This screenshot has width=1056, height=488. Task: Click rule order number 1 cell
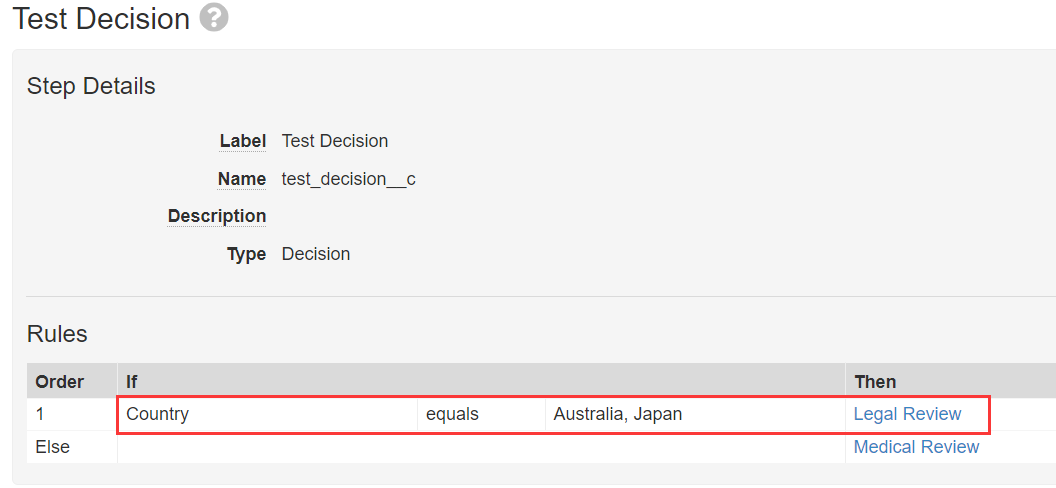[41, 414]
